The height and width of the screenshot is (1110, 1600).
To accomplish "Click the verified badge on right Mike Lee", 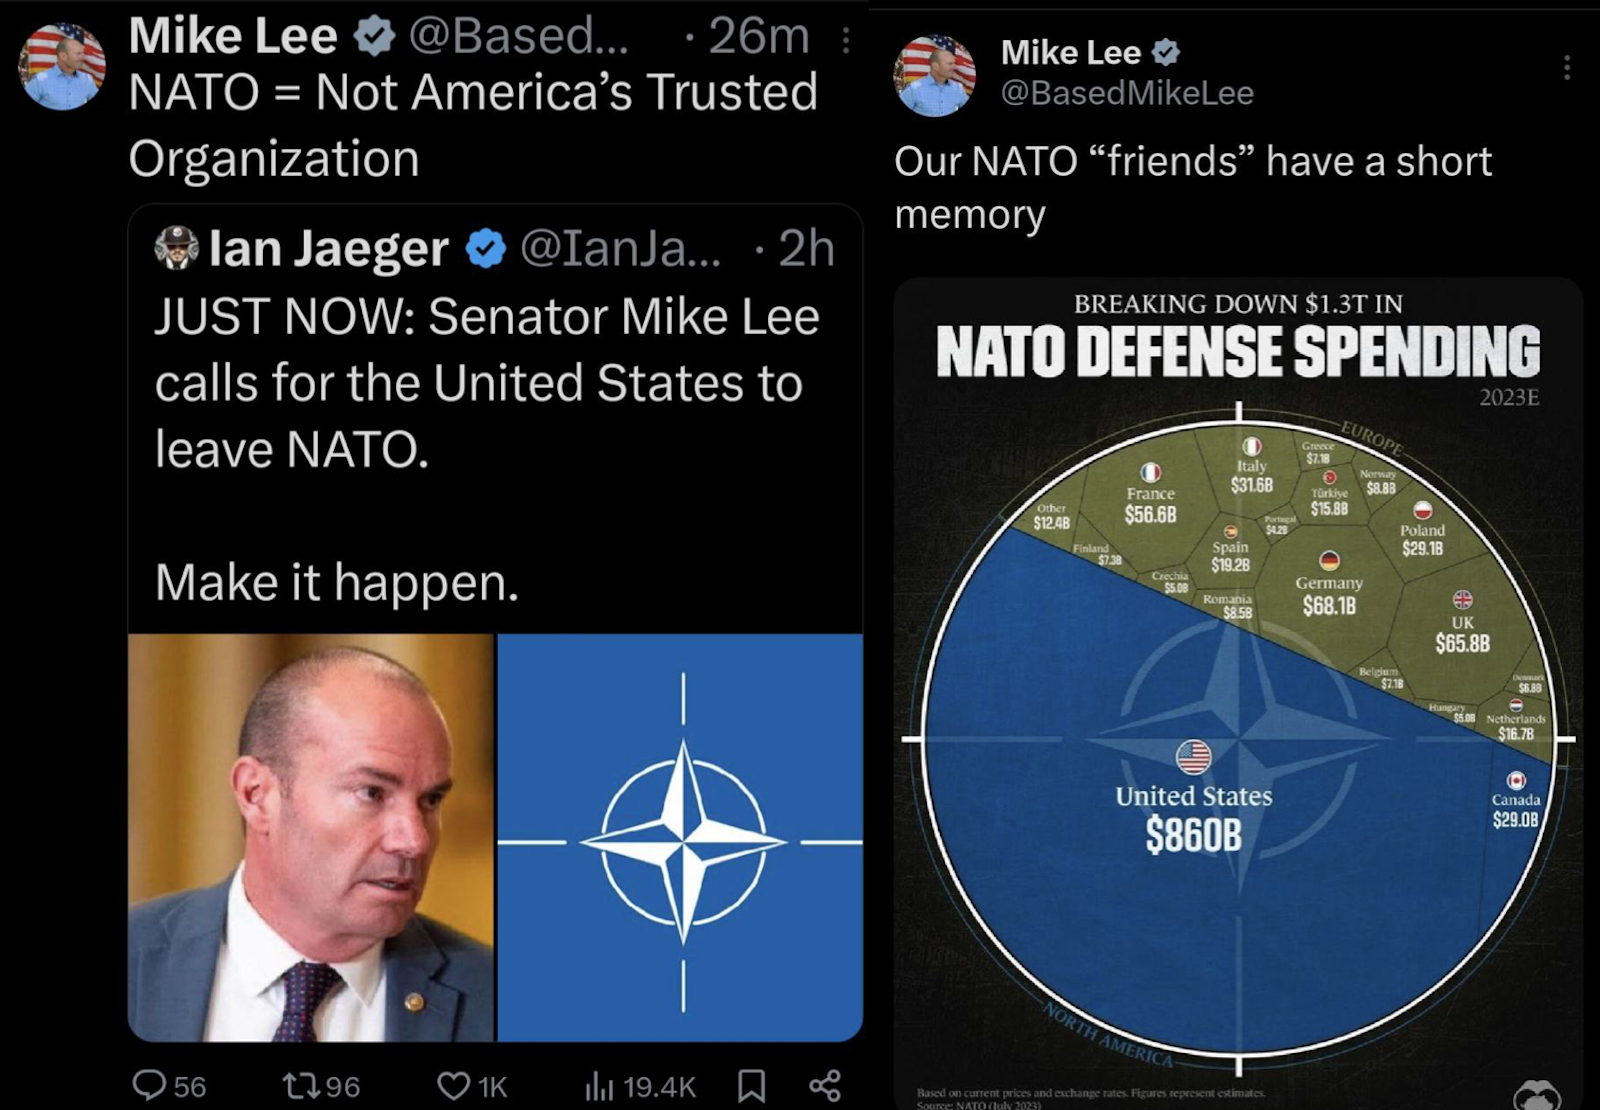I will [1166, 52].
